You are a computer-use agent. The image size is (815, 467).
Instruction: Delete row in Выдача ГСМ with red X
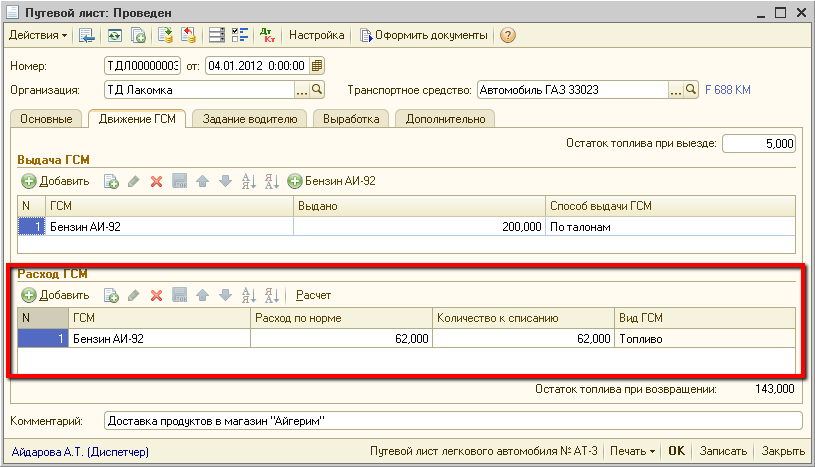pos(156,181)
